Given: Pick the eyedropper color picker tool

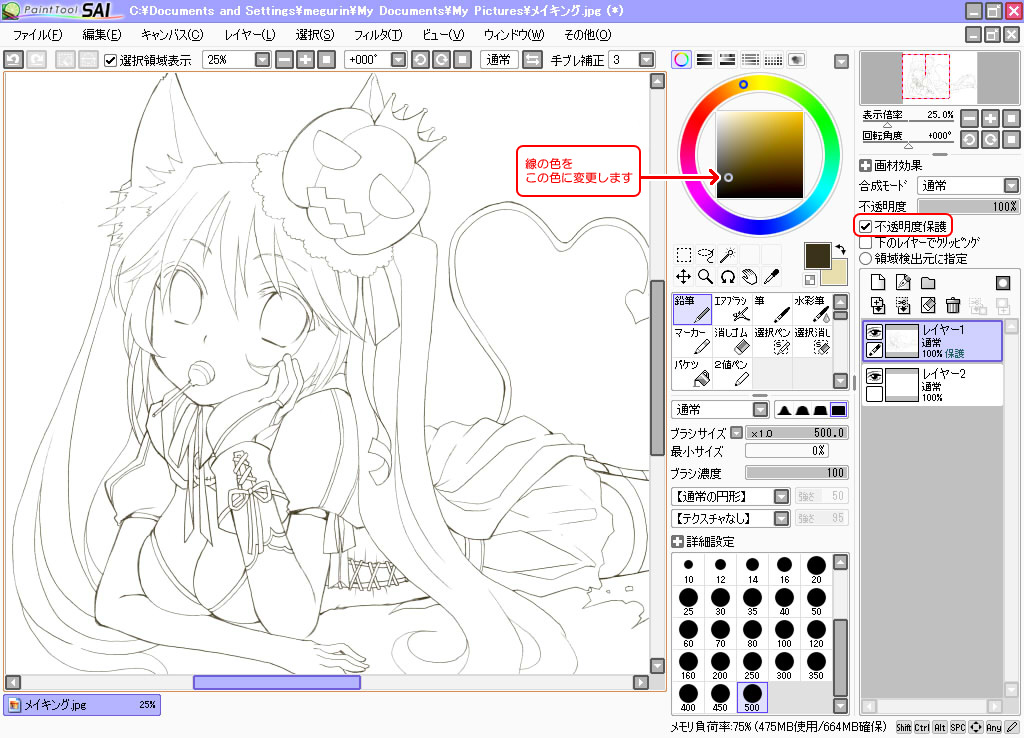Looking at the screenshot, I should pyautogui.click(x=772, y=277).
